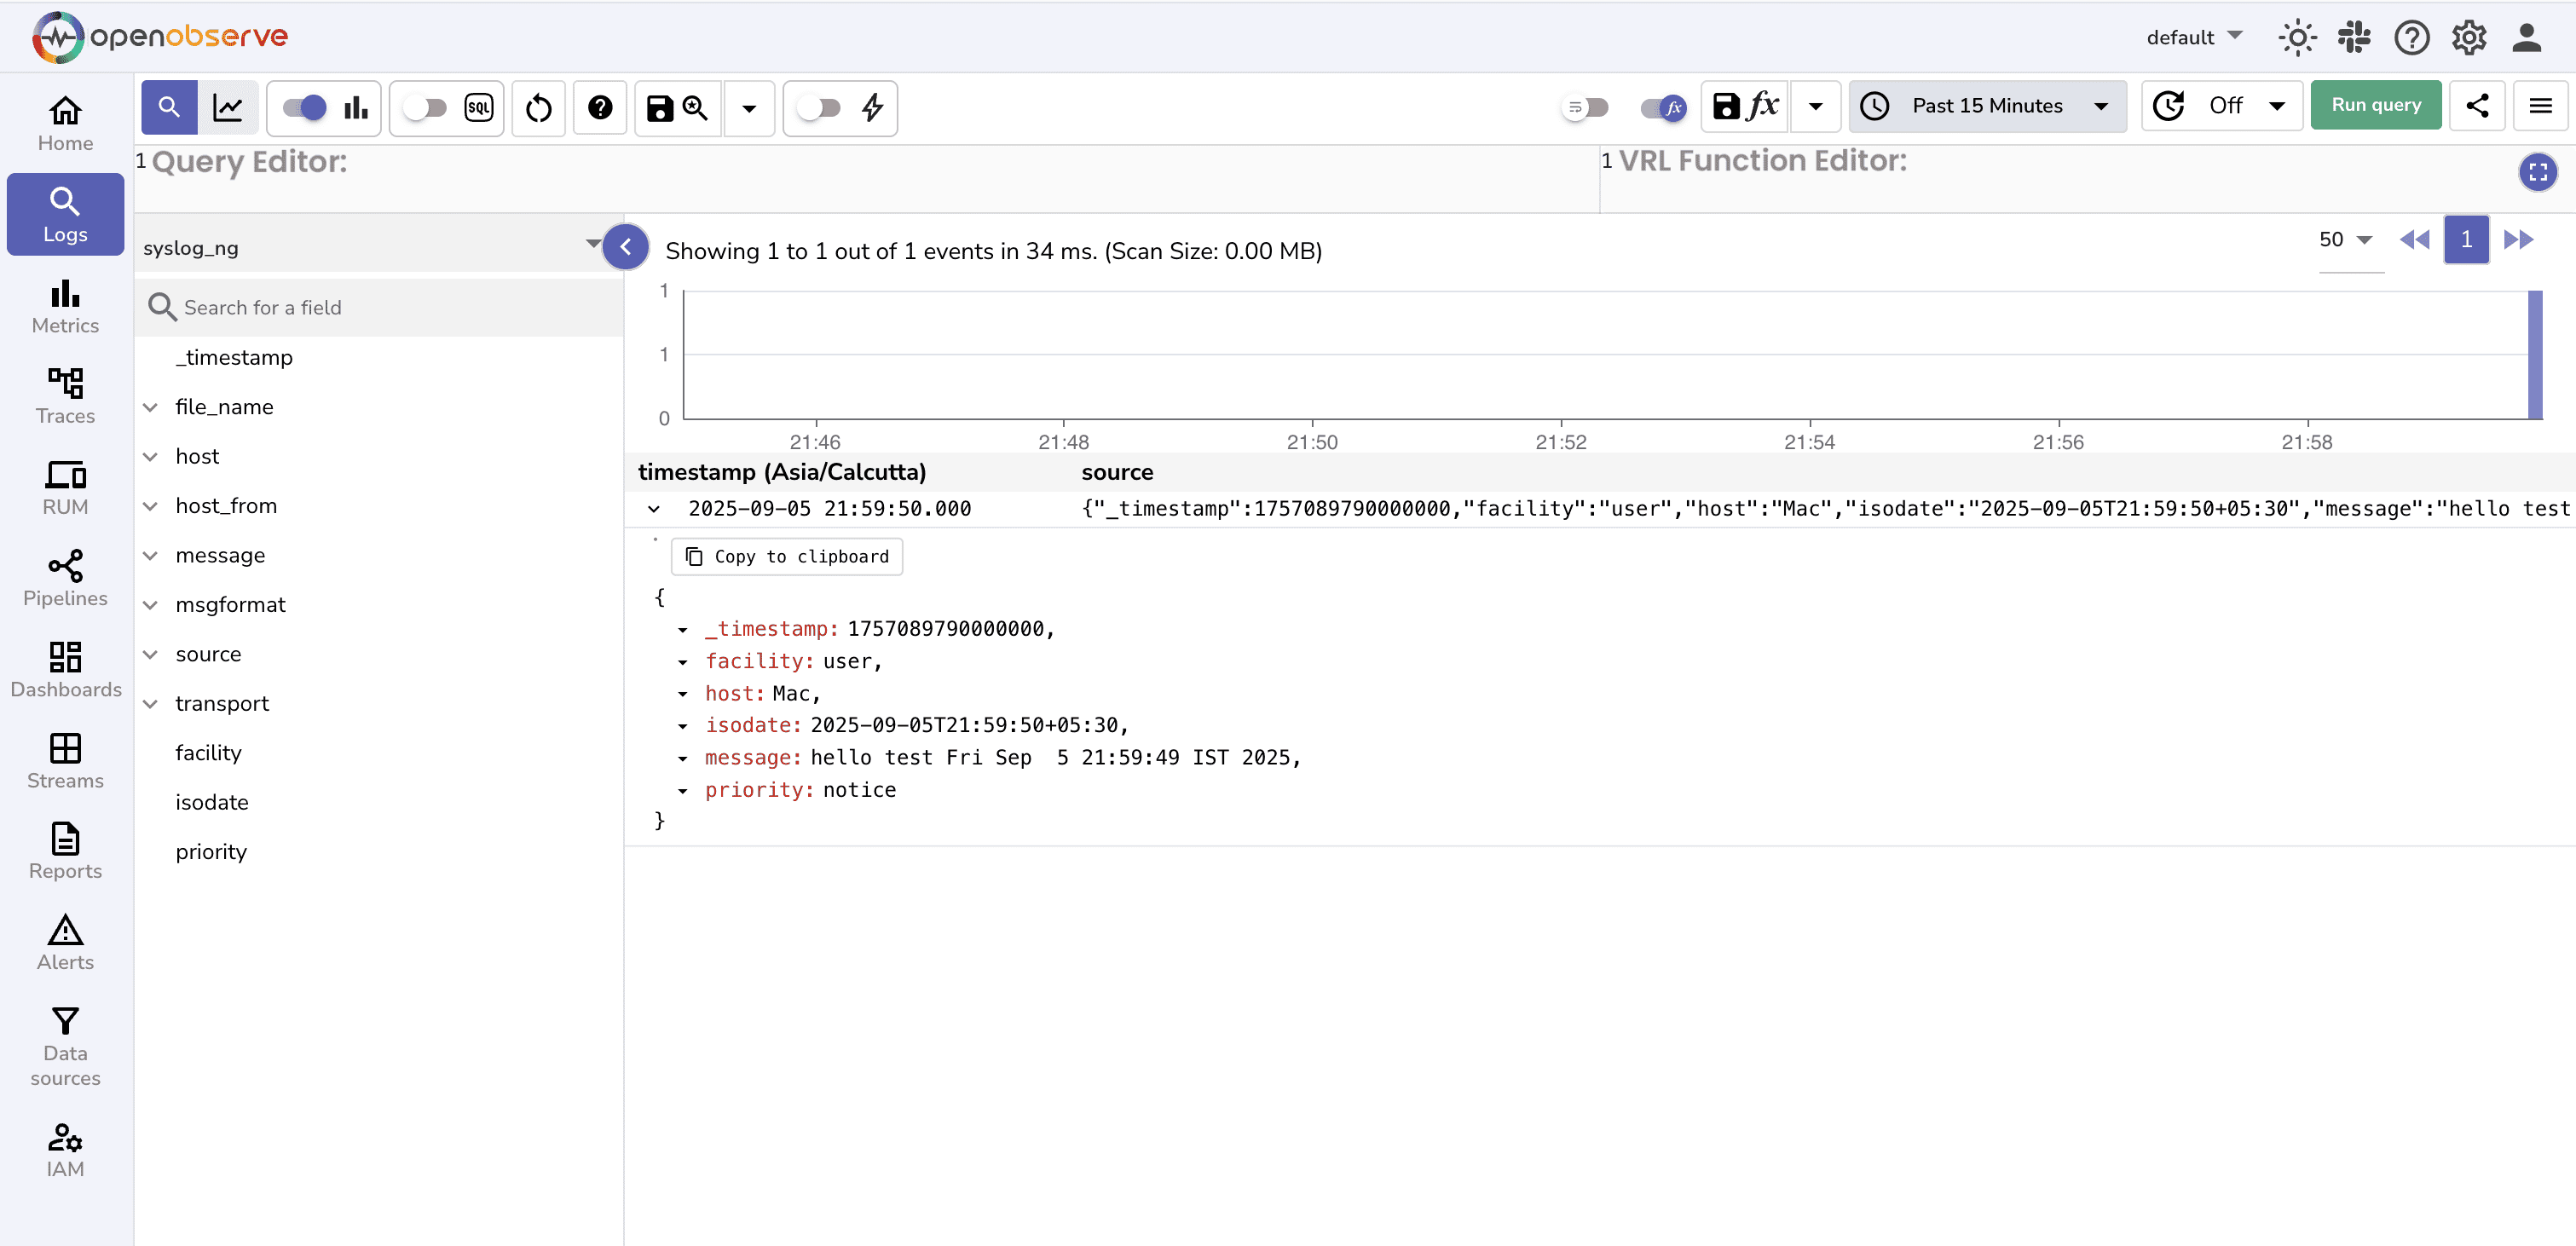Select the _timestamp field
The width and height of the screenshot is (2576, 1246).
[x=234, y=357]
